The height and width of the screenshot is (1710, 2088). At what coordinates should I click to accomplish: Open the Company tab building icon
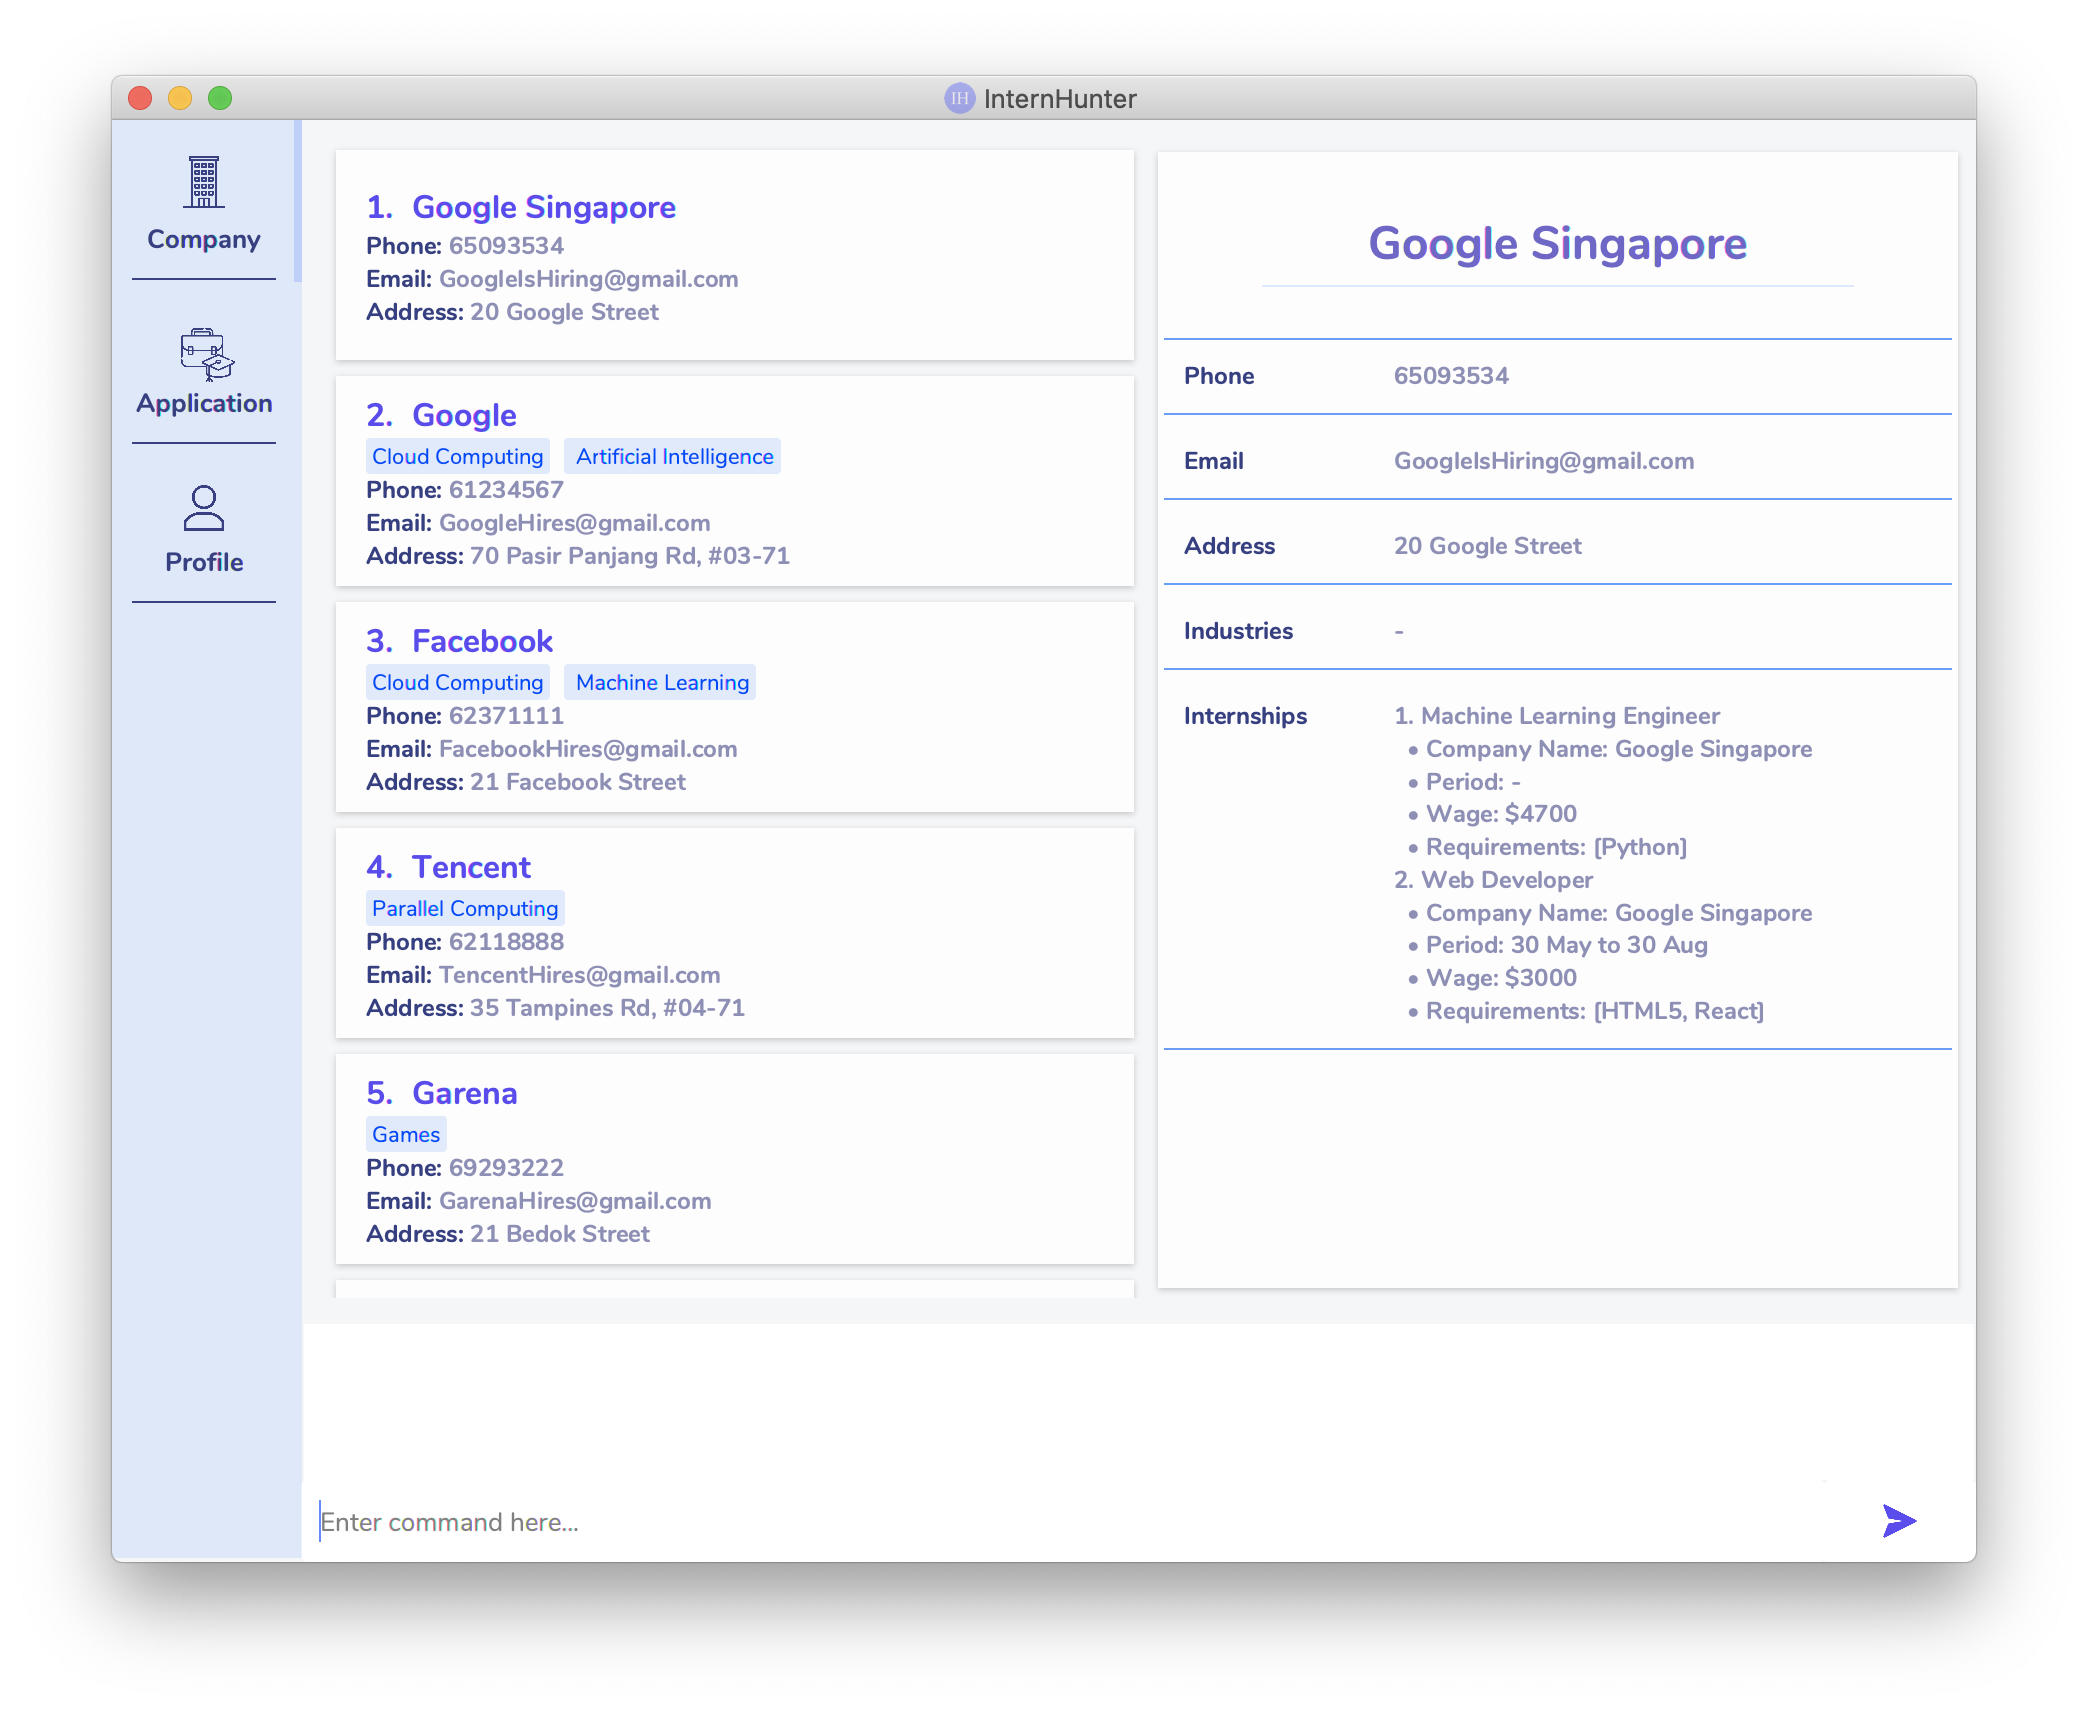tap(204, 183)
